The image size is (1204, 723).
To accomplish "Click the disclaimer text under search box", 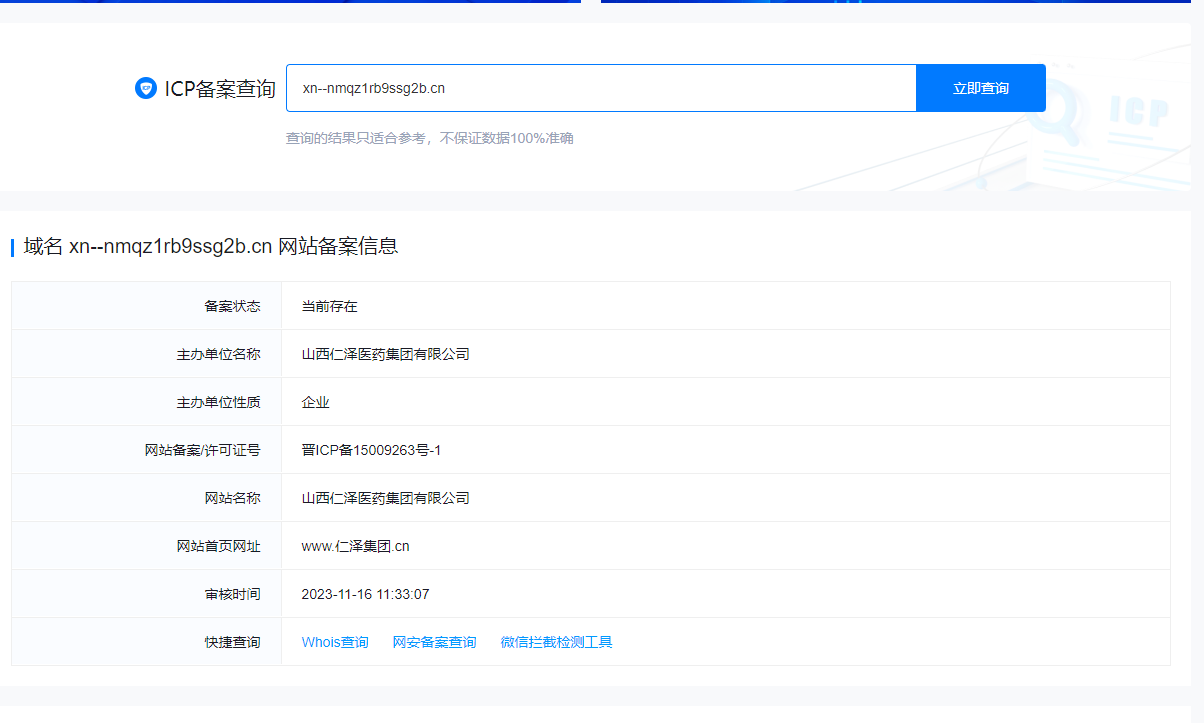I will click(x=430, y=138).
